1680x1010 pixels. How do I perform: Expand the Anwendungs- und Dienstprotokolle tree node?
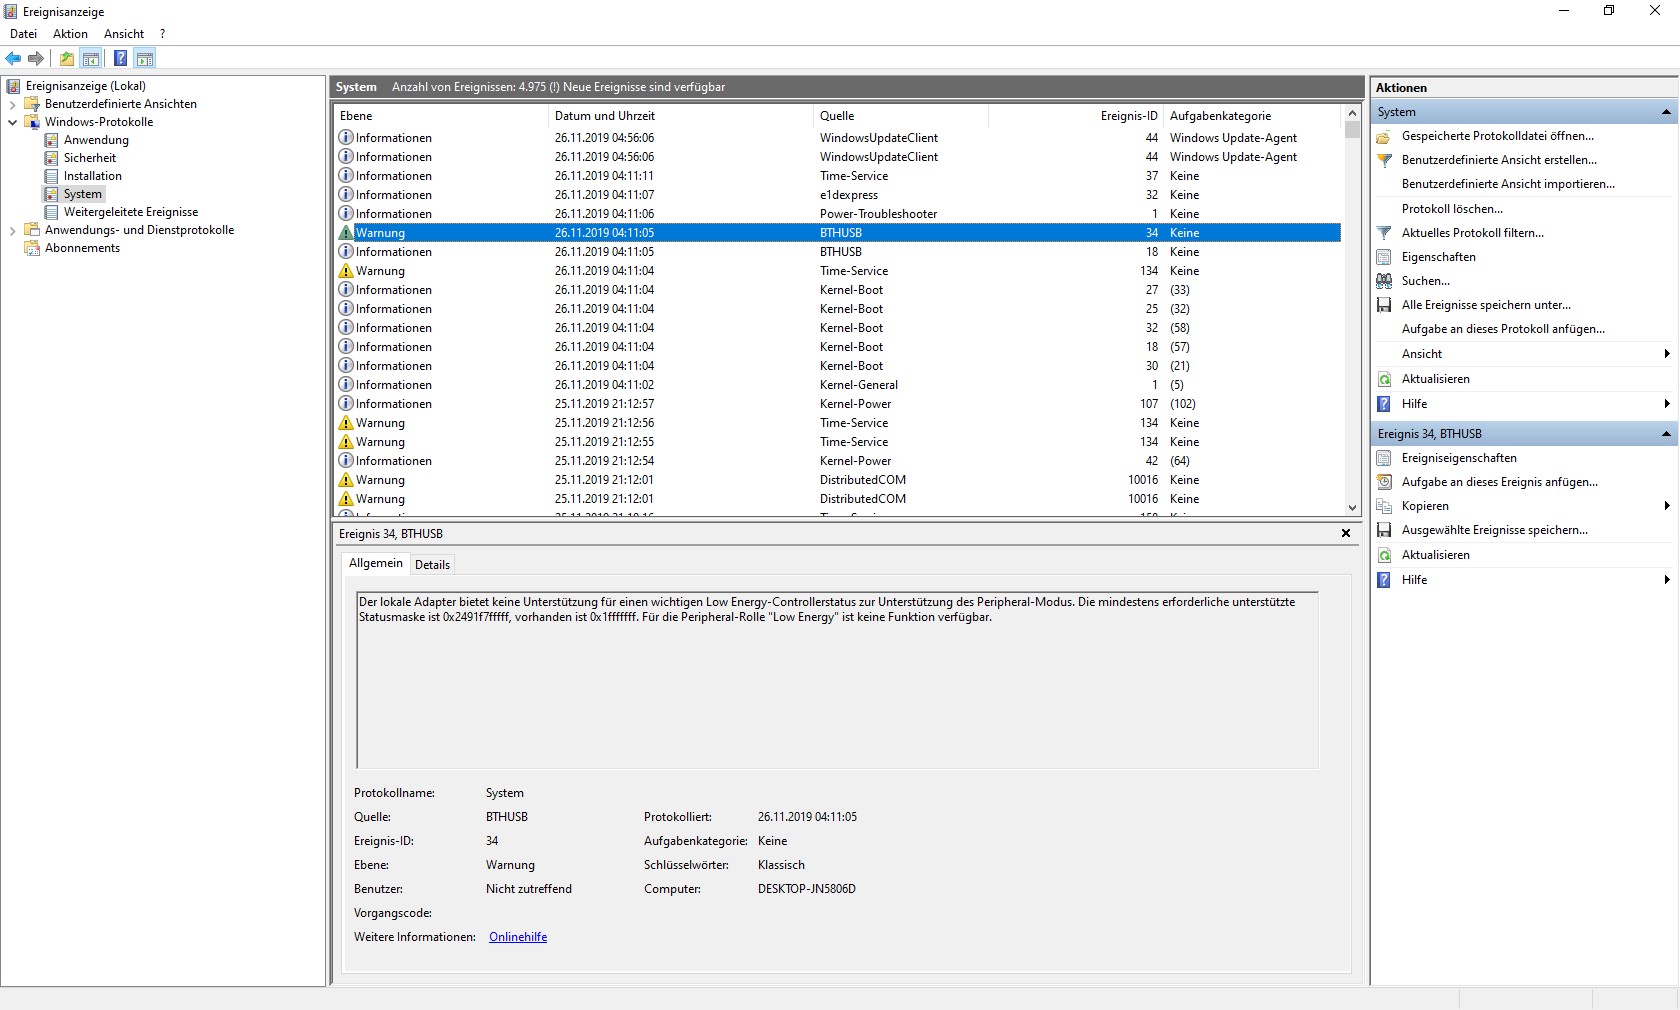[12, 230]
